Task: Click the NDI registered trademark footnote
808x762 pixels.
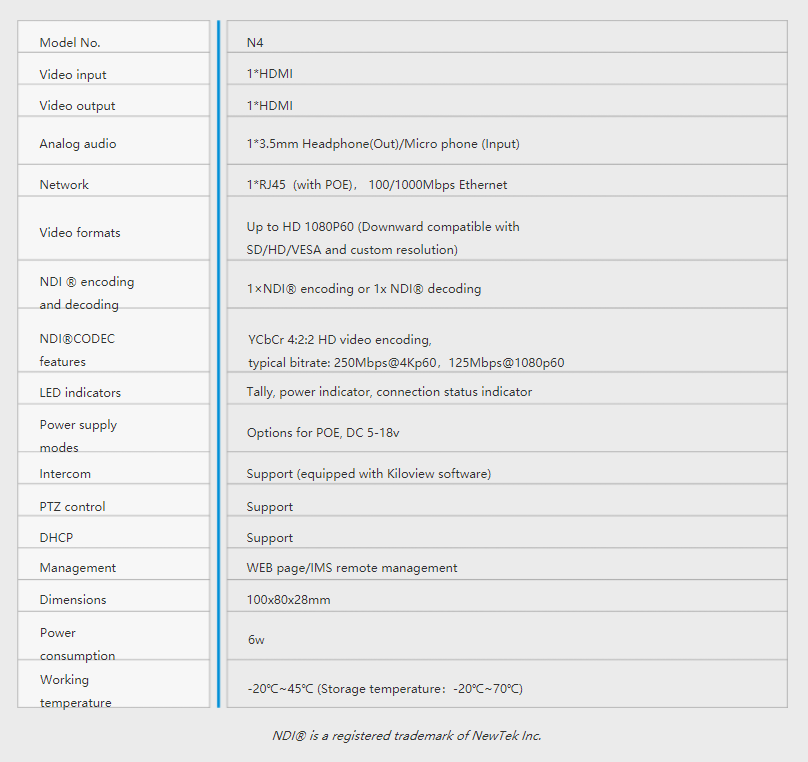Action: pyautogui.click(x=406, y=735)
